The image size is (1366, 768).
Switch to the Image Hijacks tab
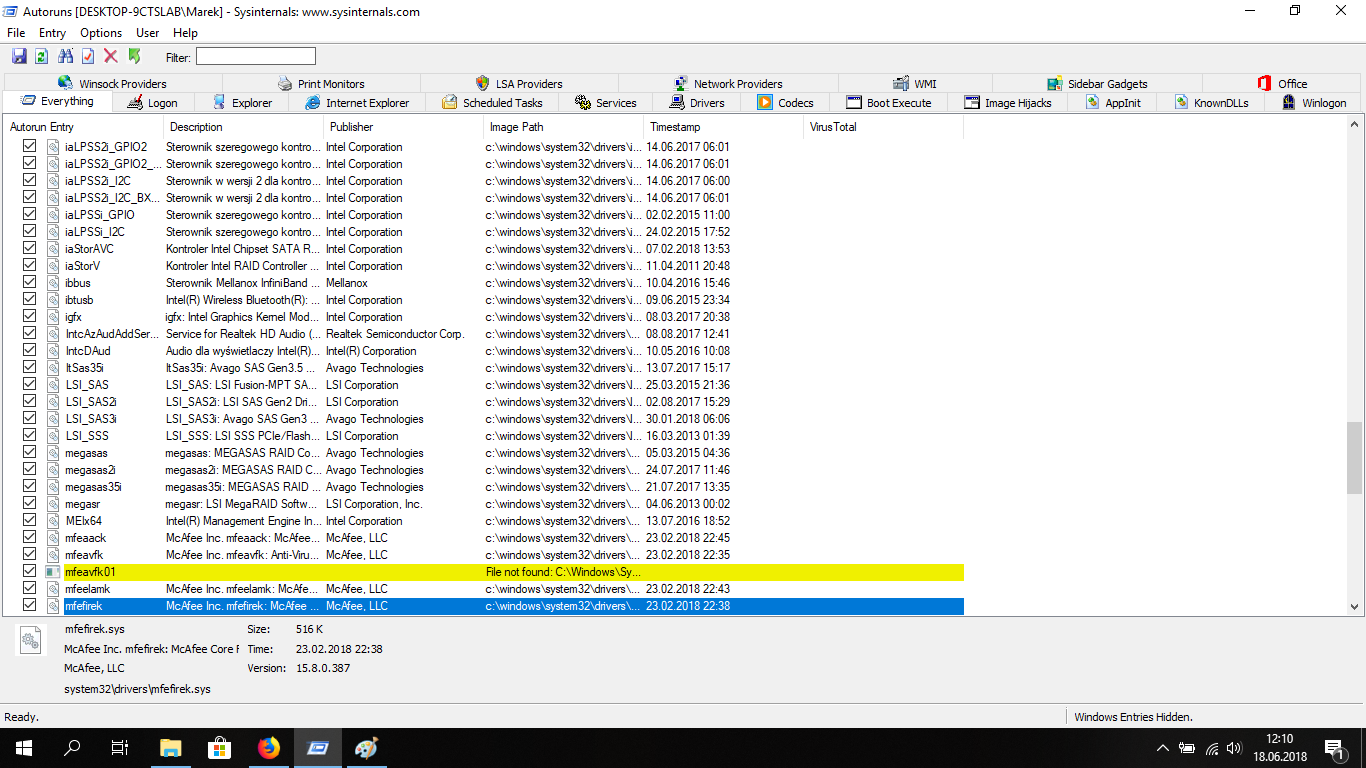(1008, 103)
